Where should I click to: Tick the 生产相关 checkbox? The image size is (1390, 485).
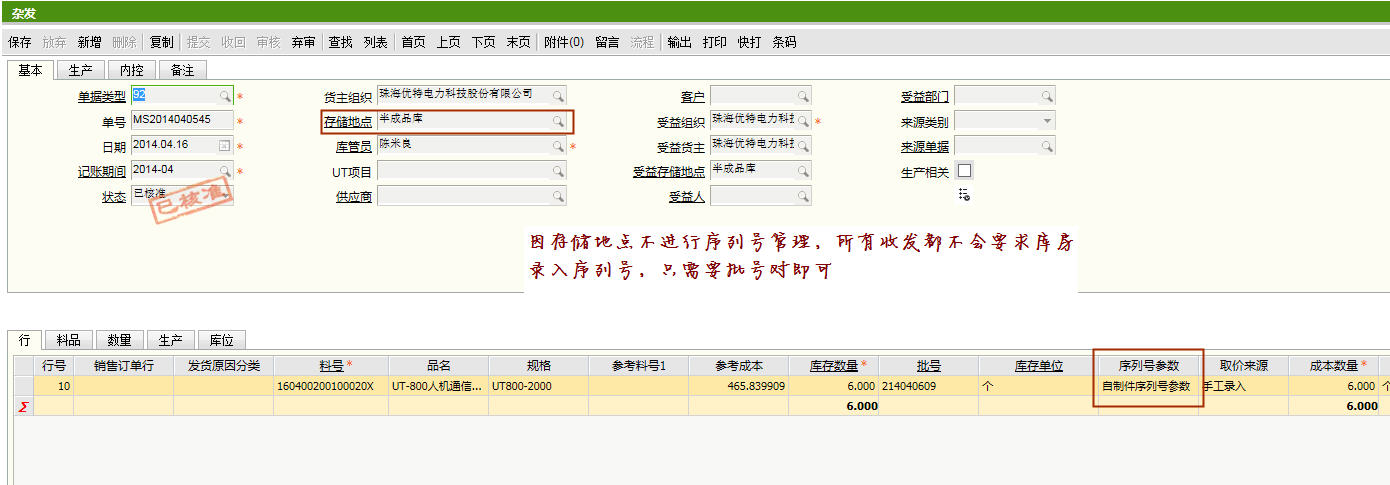[x=964, y=171]
